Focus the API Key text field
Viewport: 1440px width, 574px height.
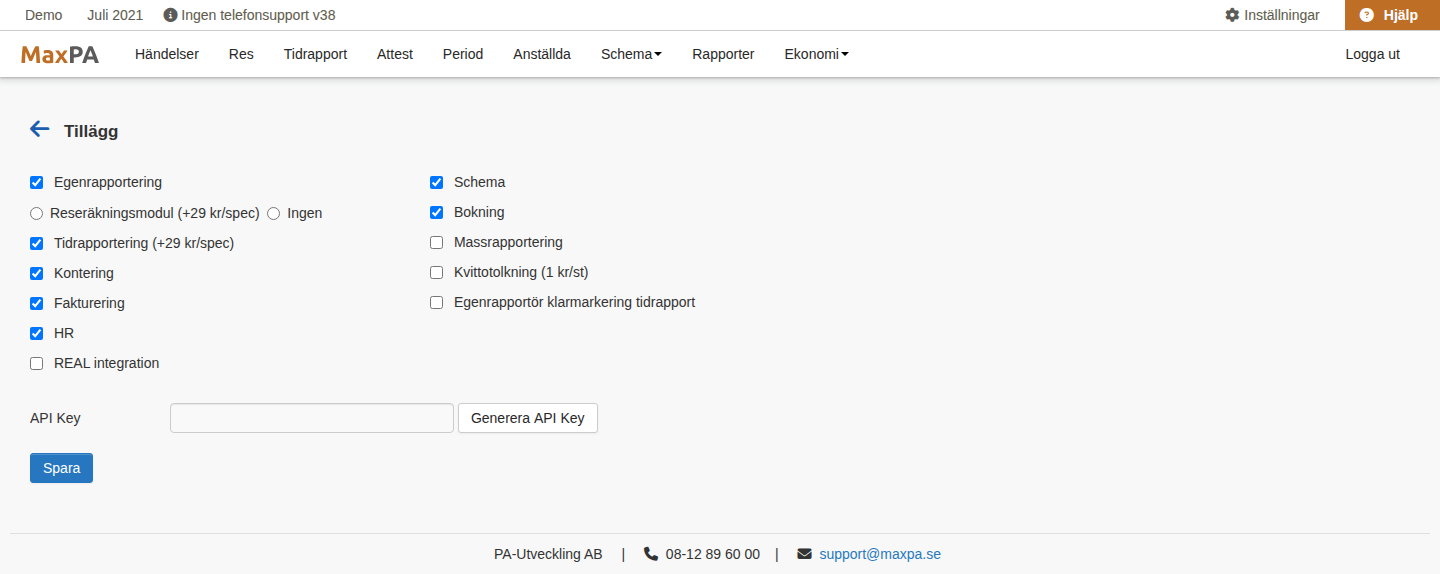pos(312,418)
